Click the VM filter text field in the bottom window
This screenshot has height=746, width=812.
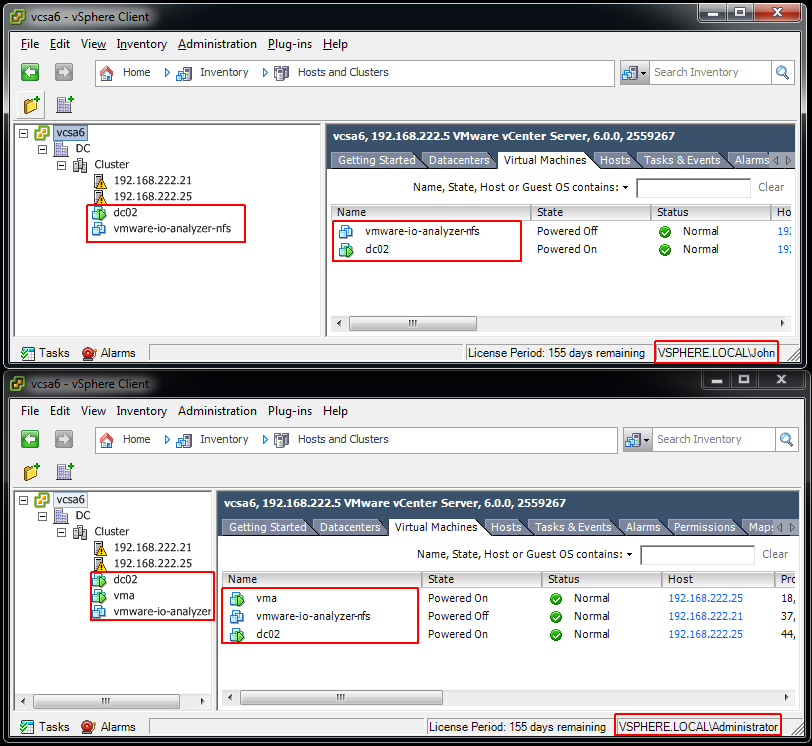point(697,555)
